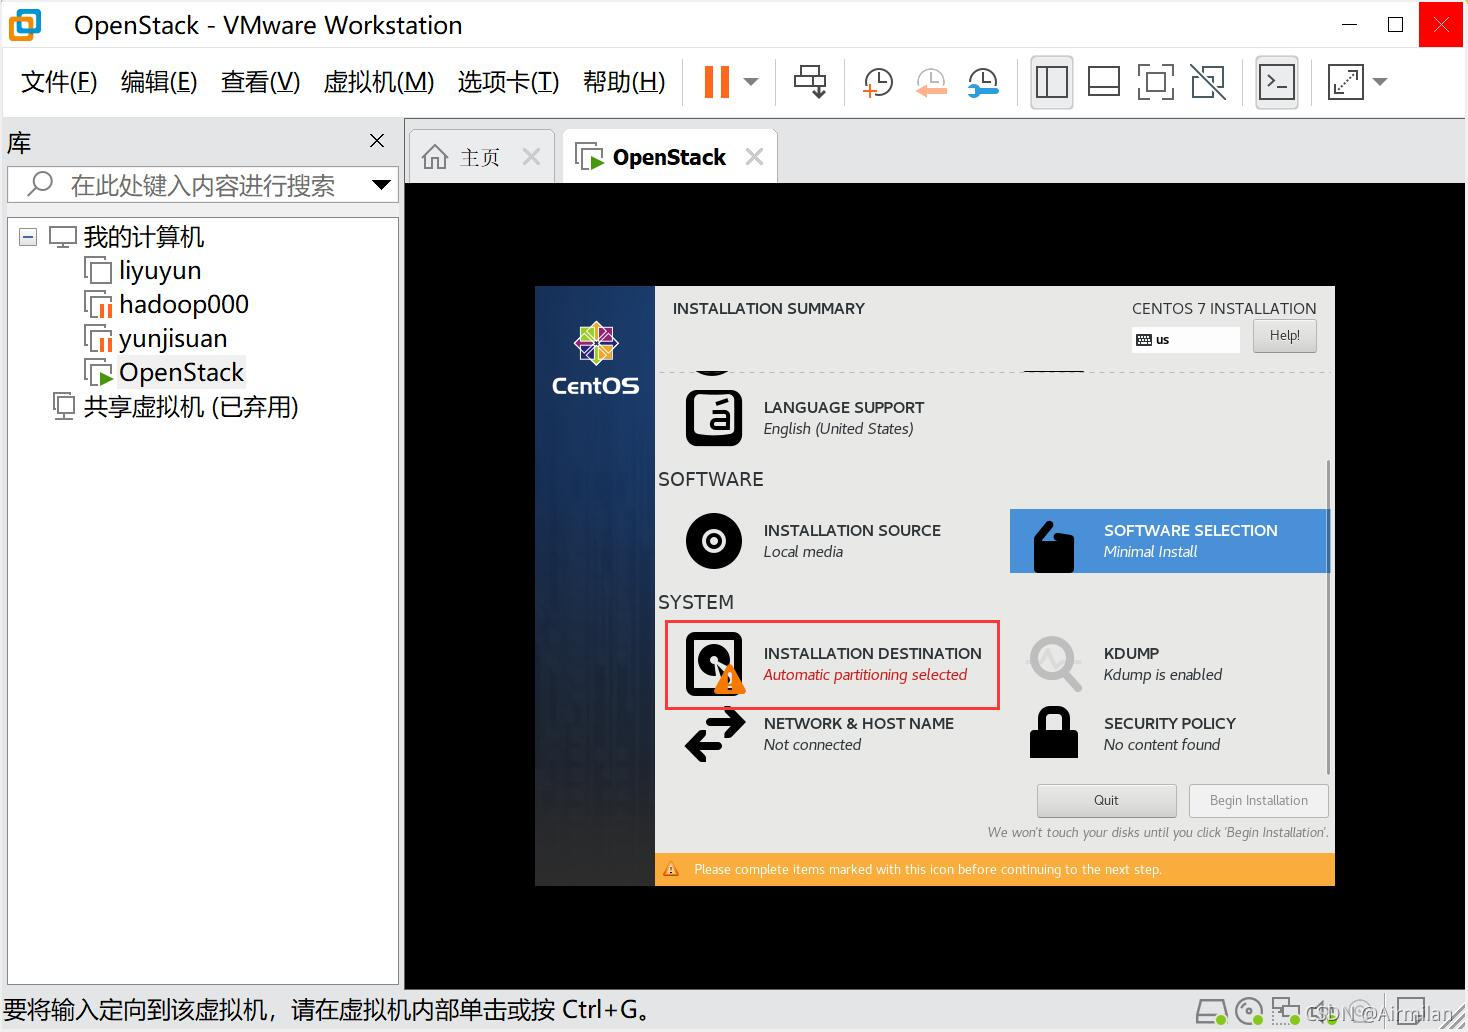Click the CD/DVD drive status icon
Screen dimensions: 1468x1032
click(x=1249, y=1013)
